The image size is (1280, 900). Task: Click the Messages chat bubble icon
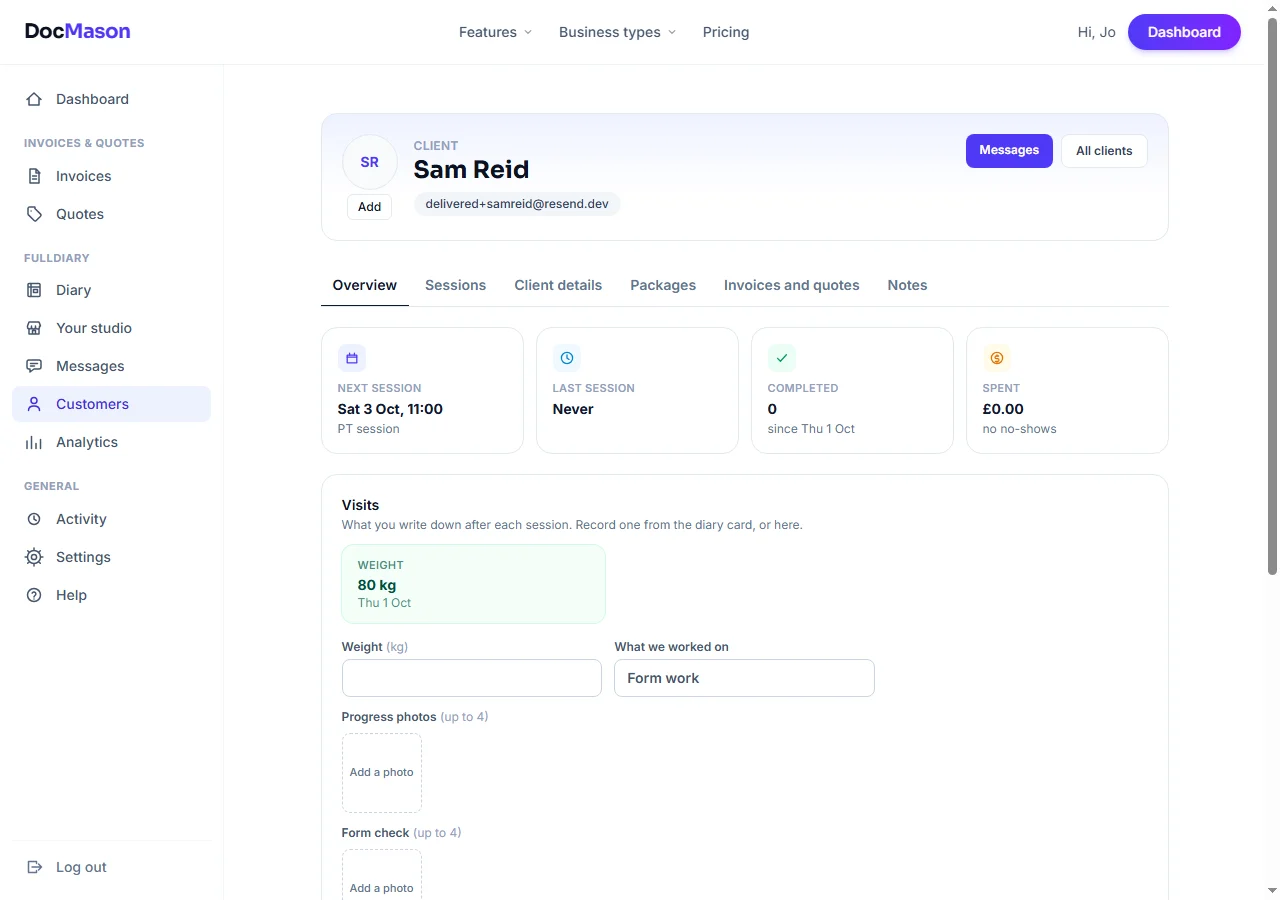[x=34, y=366]
